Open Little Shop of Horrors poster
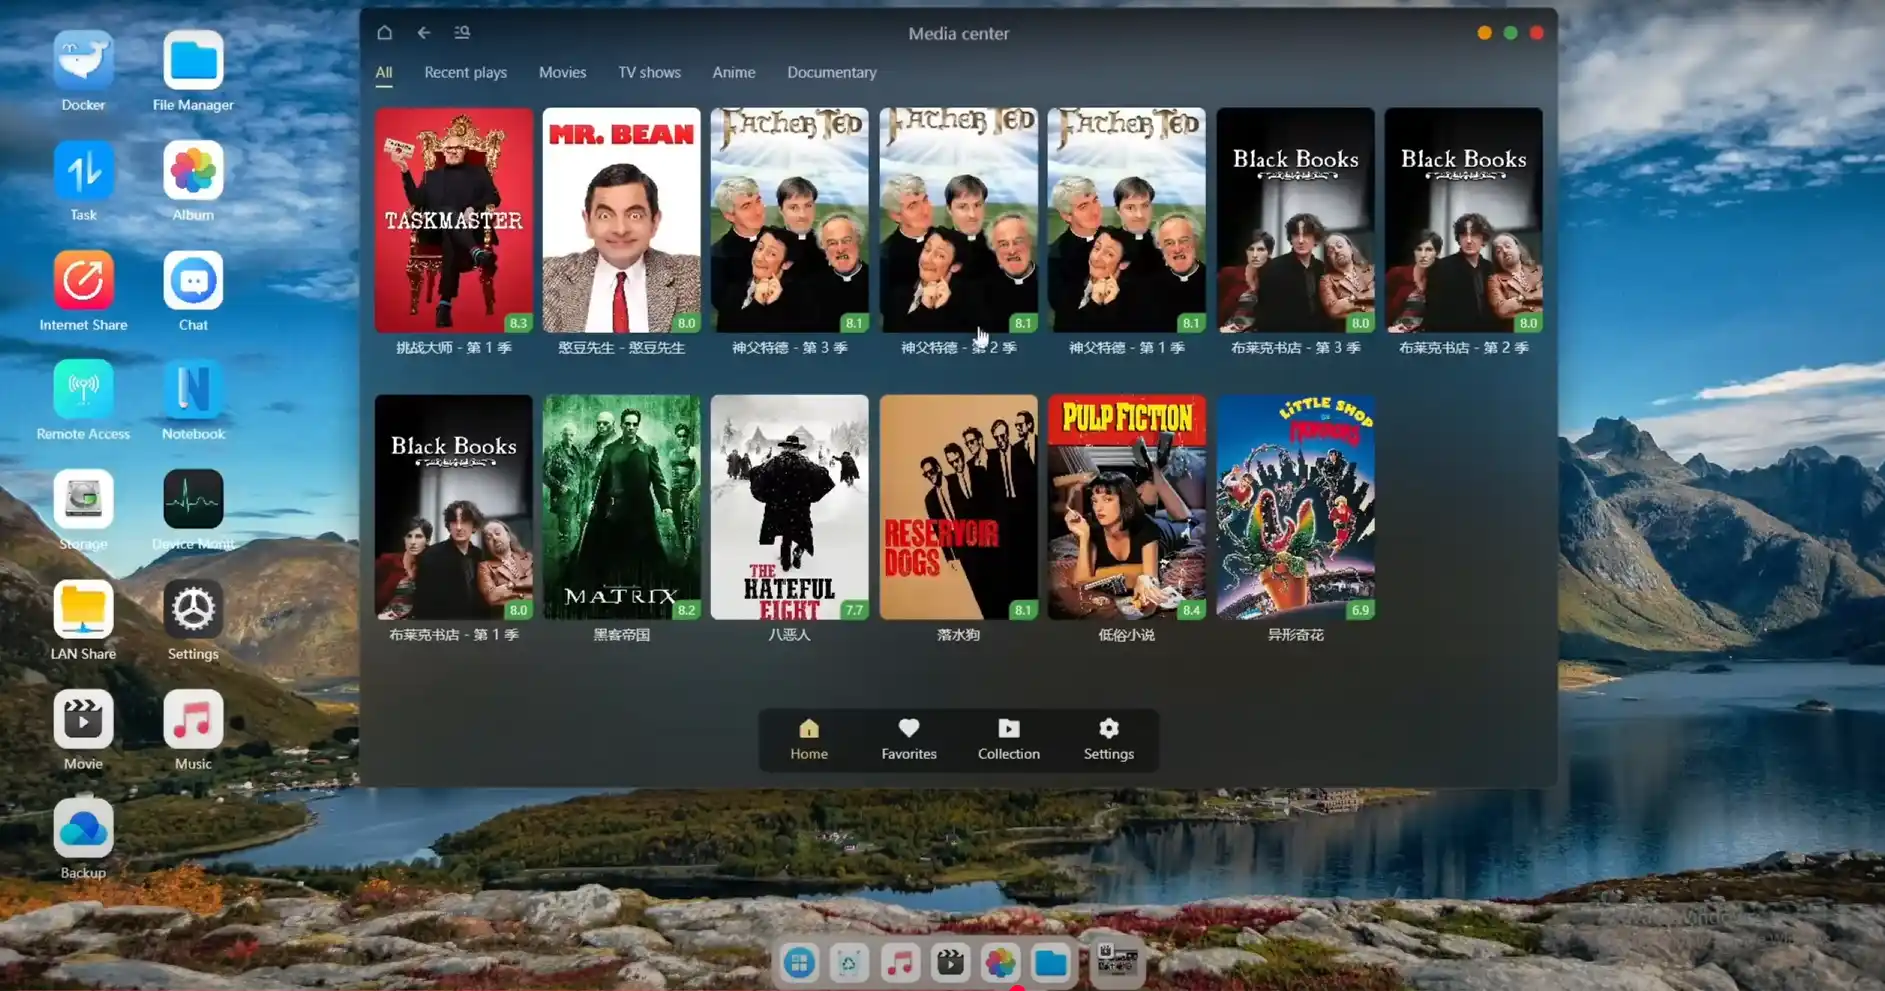This screenshot has width=1885, height=991. pyautogui.click(x=1295, y=507)
